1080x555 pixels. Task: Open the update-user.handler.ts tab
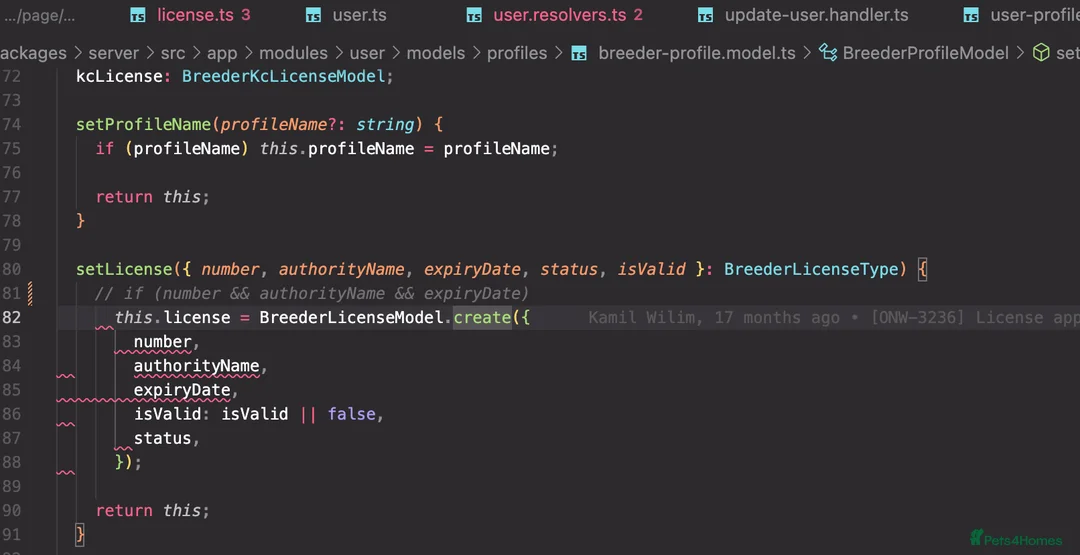click(816, 15)
